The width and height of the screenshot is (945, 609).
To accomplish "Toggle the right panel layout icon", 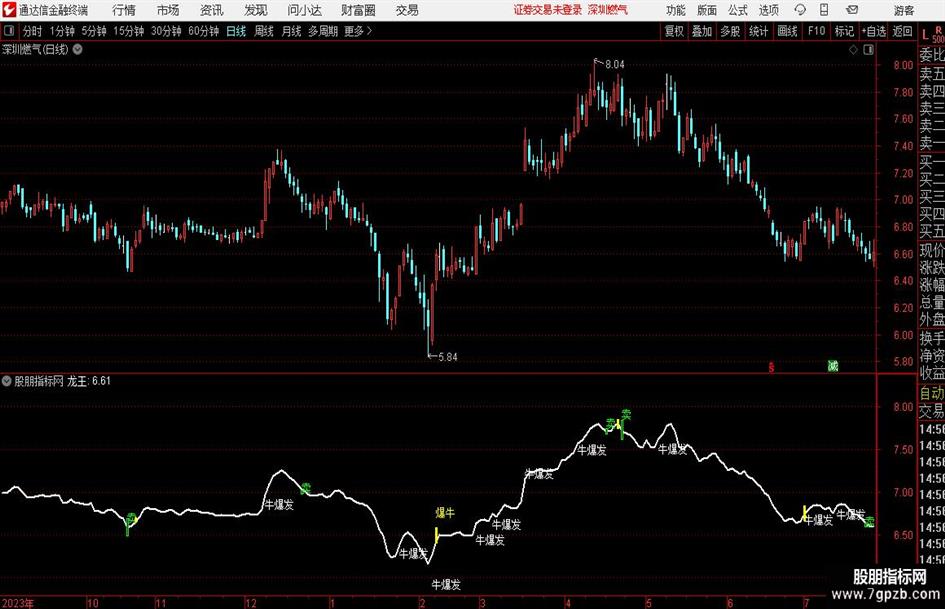I will [x=868, y=50].
